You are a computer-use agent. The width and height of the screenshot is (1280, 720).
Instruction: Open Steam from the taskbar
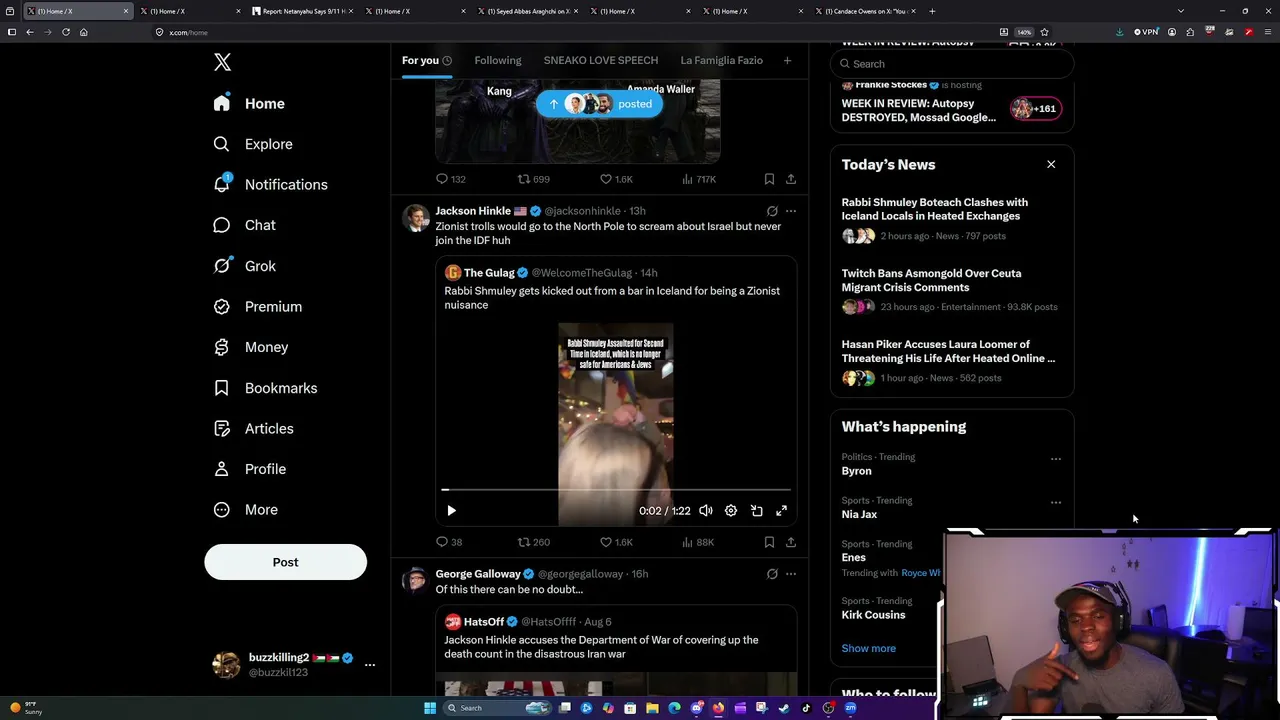[x=784, y=708]
